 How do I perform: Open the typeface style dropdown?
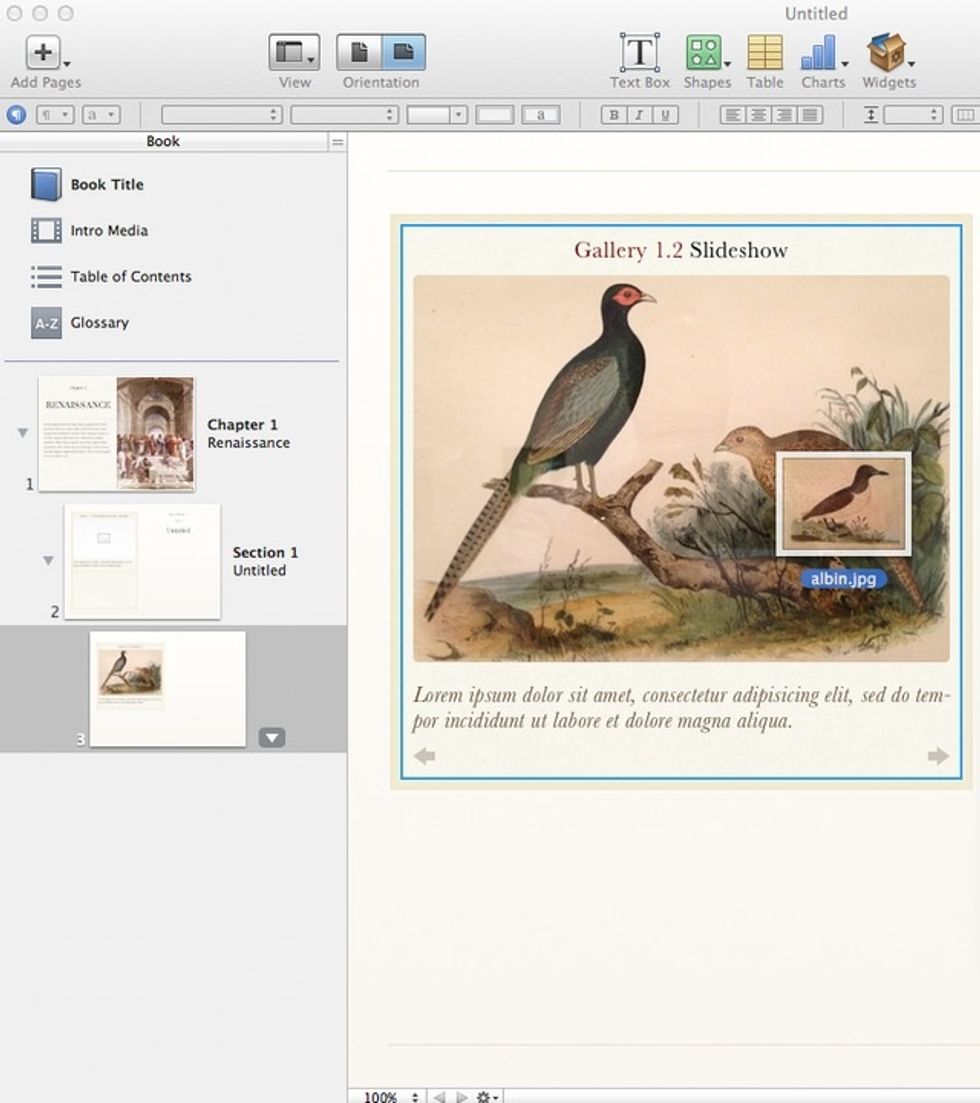[344, 115]
